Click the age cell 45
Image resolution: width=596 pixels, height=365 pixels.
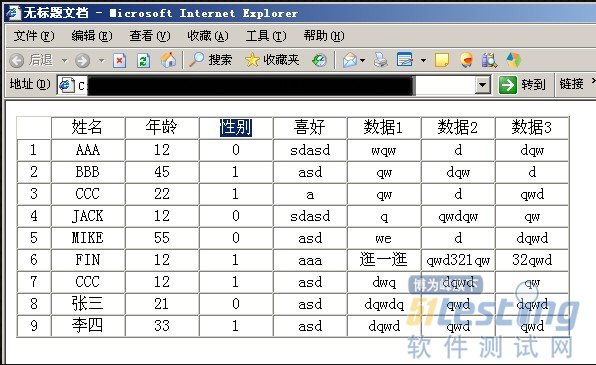(x=162, y=172)
